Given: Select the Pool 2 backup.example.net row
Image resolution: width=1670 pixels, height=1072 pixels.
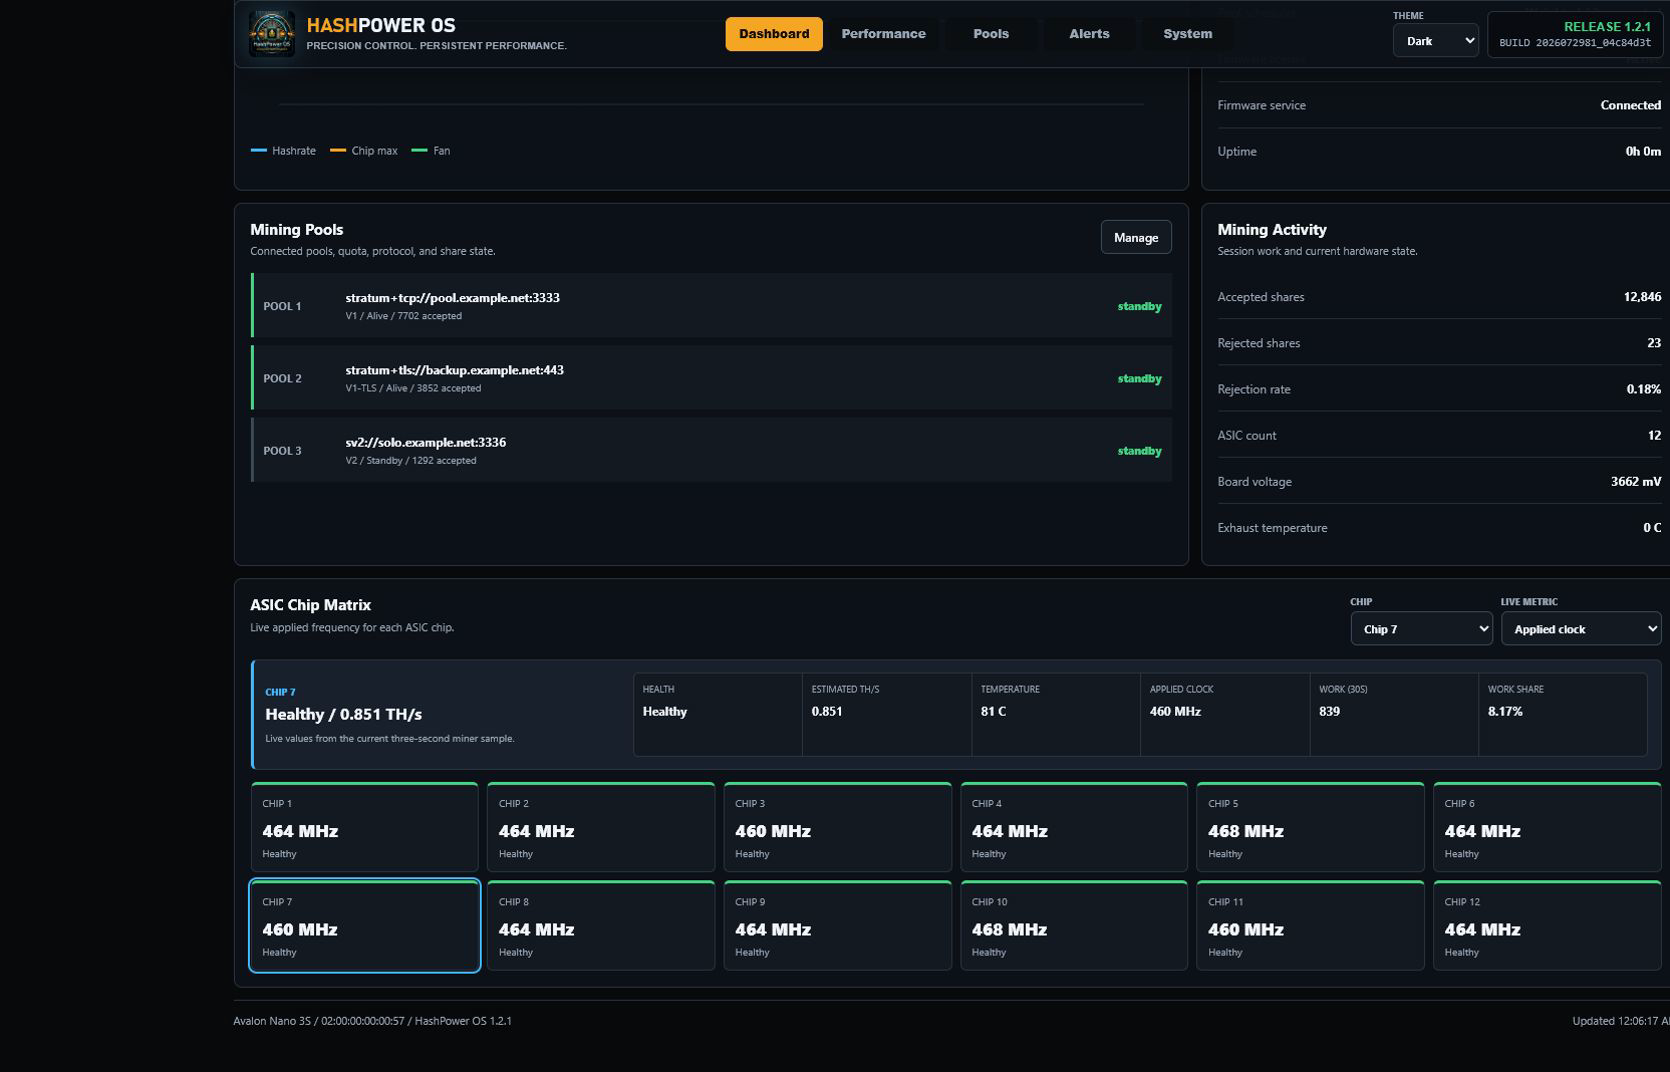Looking at the screenshot, I should (711, 378).
